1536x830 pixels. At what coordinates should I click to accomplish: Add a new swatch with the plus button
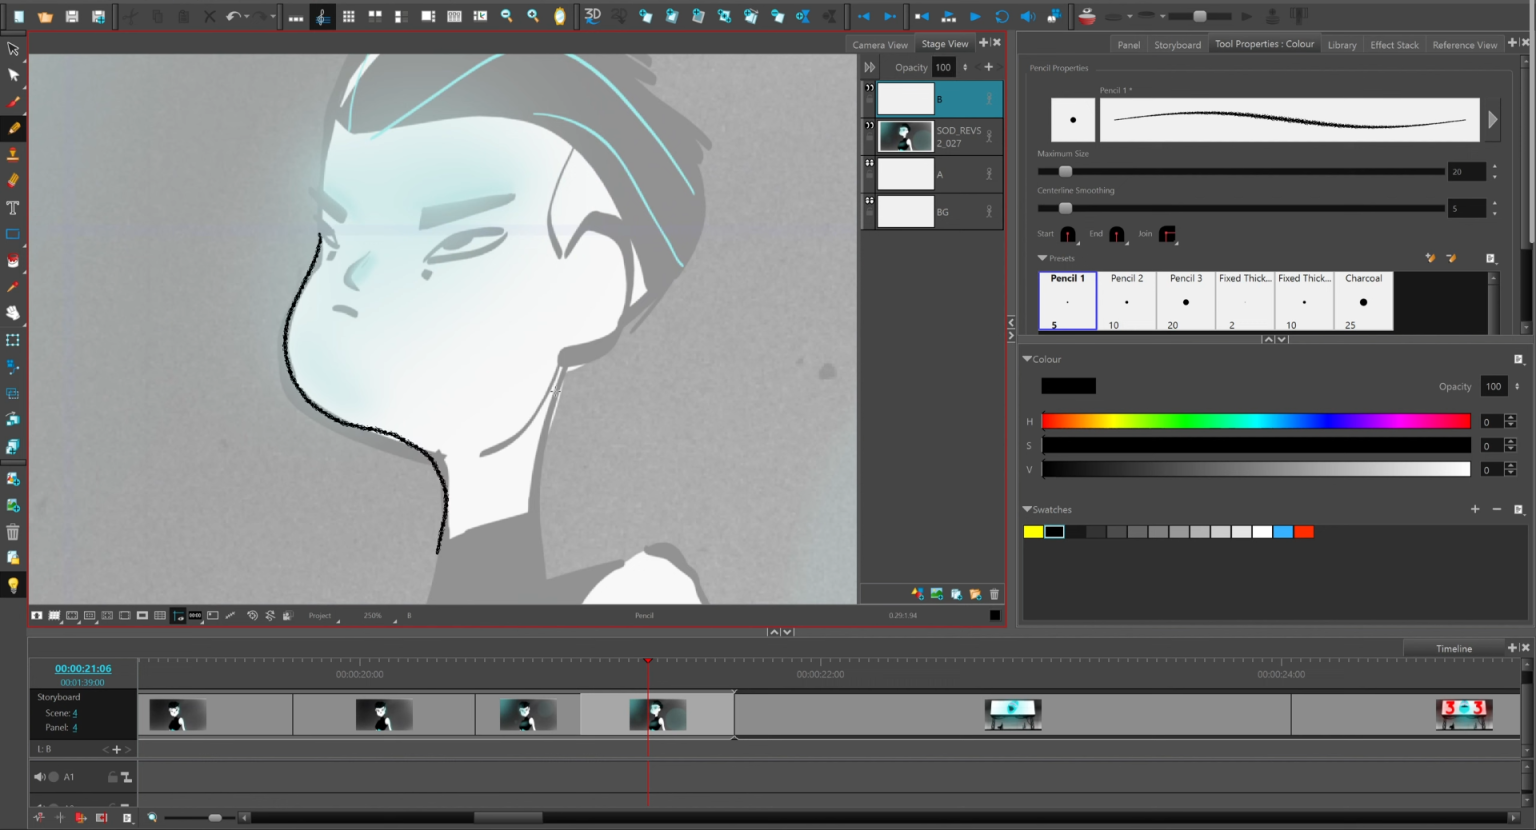1475,509
